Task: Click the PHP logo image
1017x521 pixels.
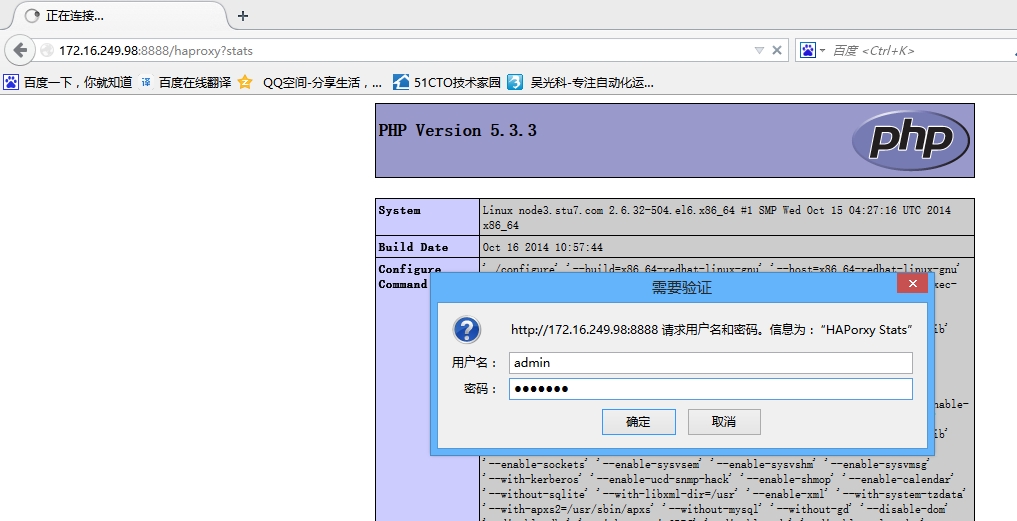Action: pos(911,140)
